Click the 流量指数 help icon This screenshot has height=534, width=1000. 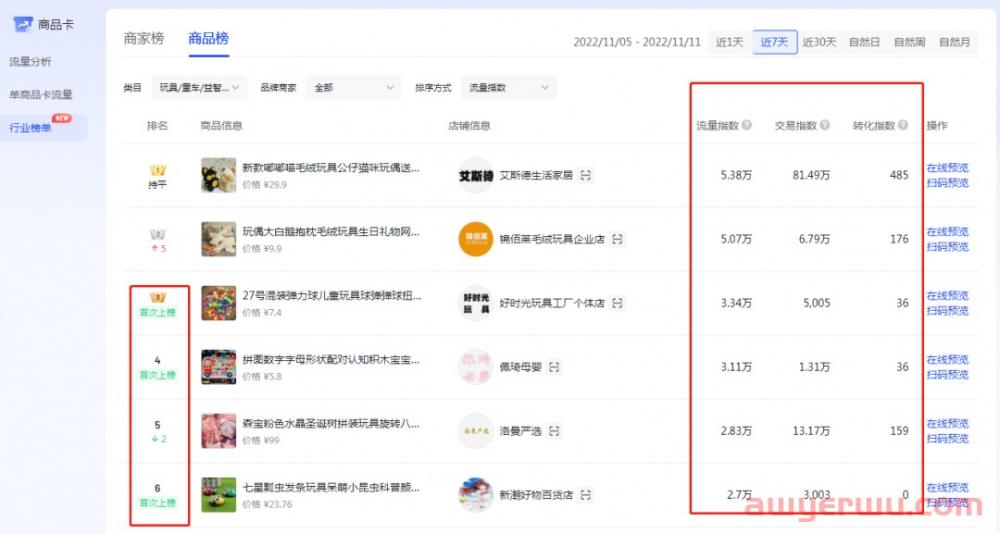[746, 125]
